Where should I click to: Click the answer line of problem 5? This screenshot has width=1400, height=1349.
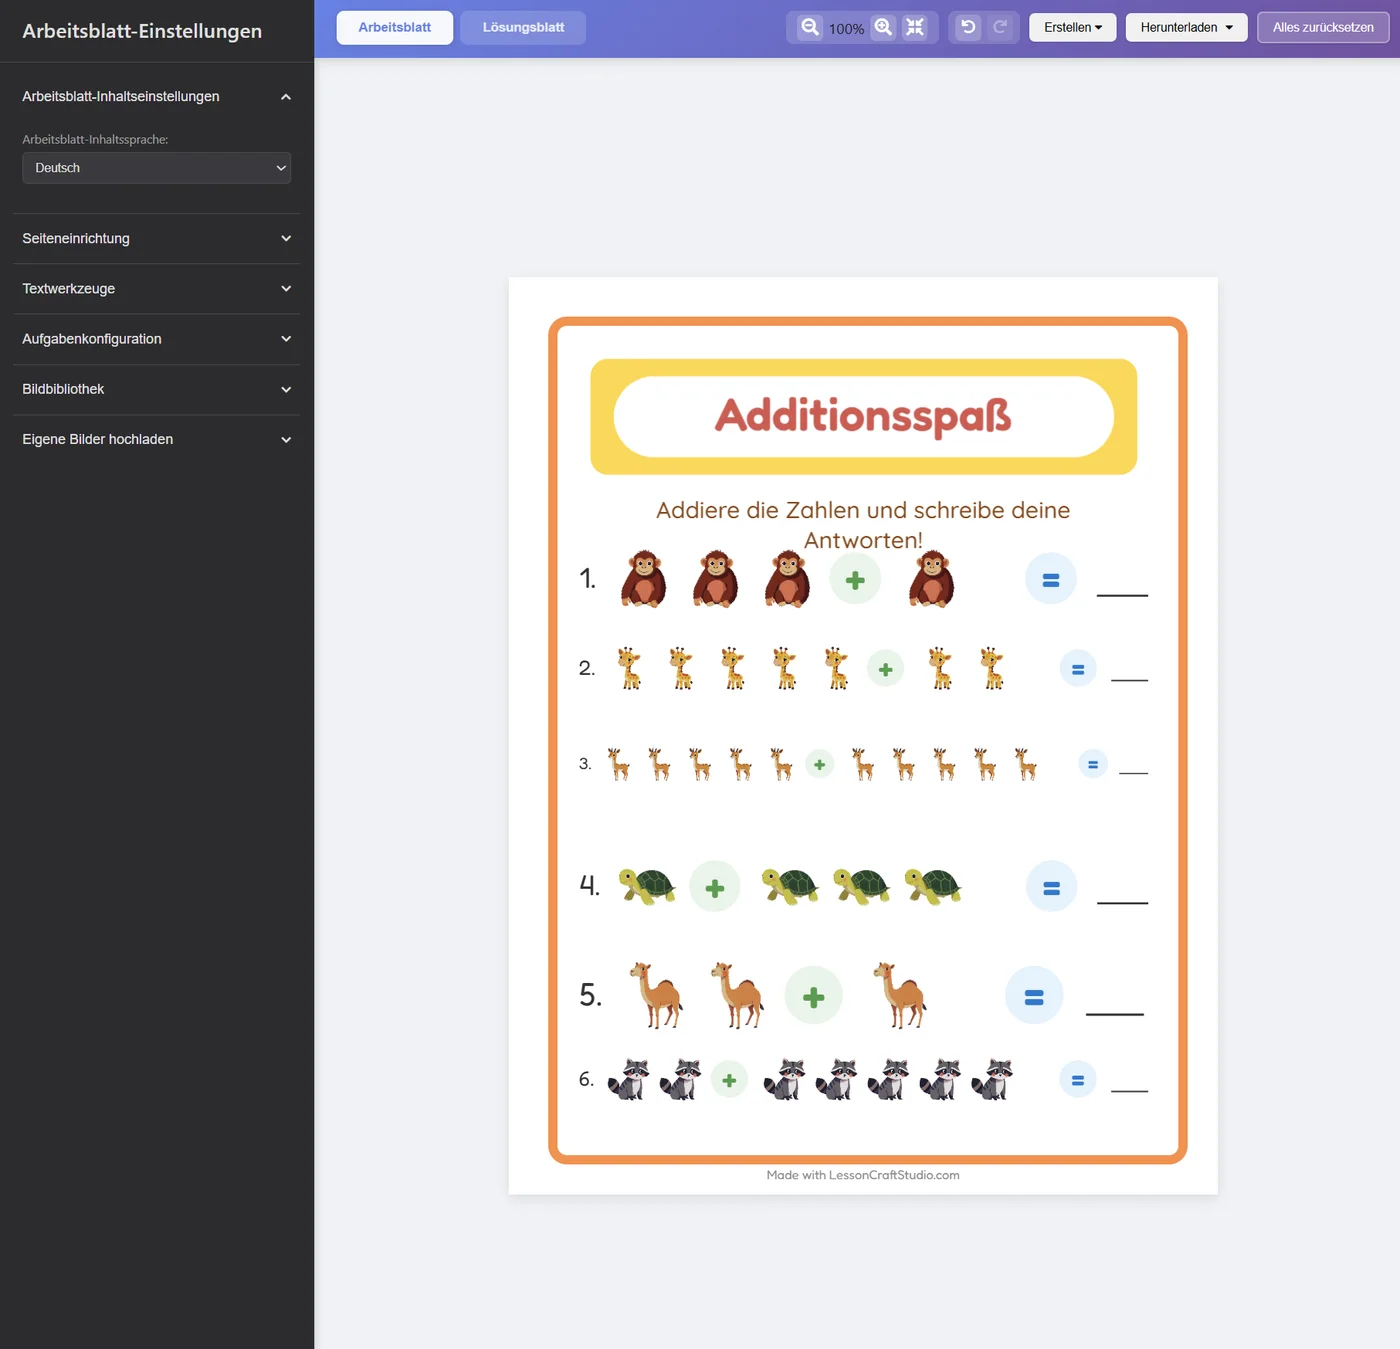pyautogui.click(x=1115, y=1013)
